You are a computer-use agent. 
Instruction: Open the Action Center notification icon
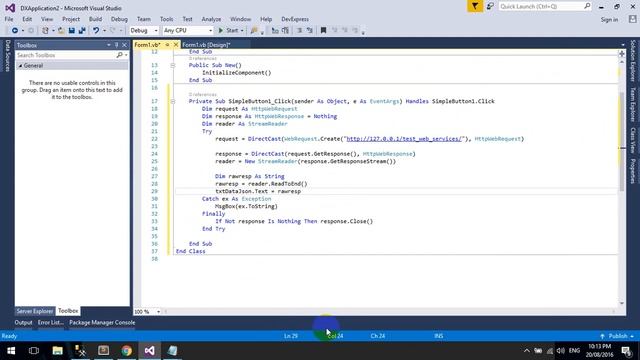click(x=627, y=351)
